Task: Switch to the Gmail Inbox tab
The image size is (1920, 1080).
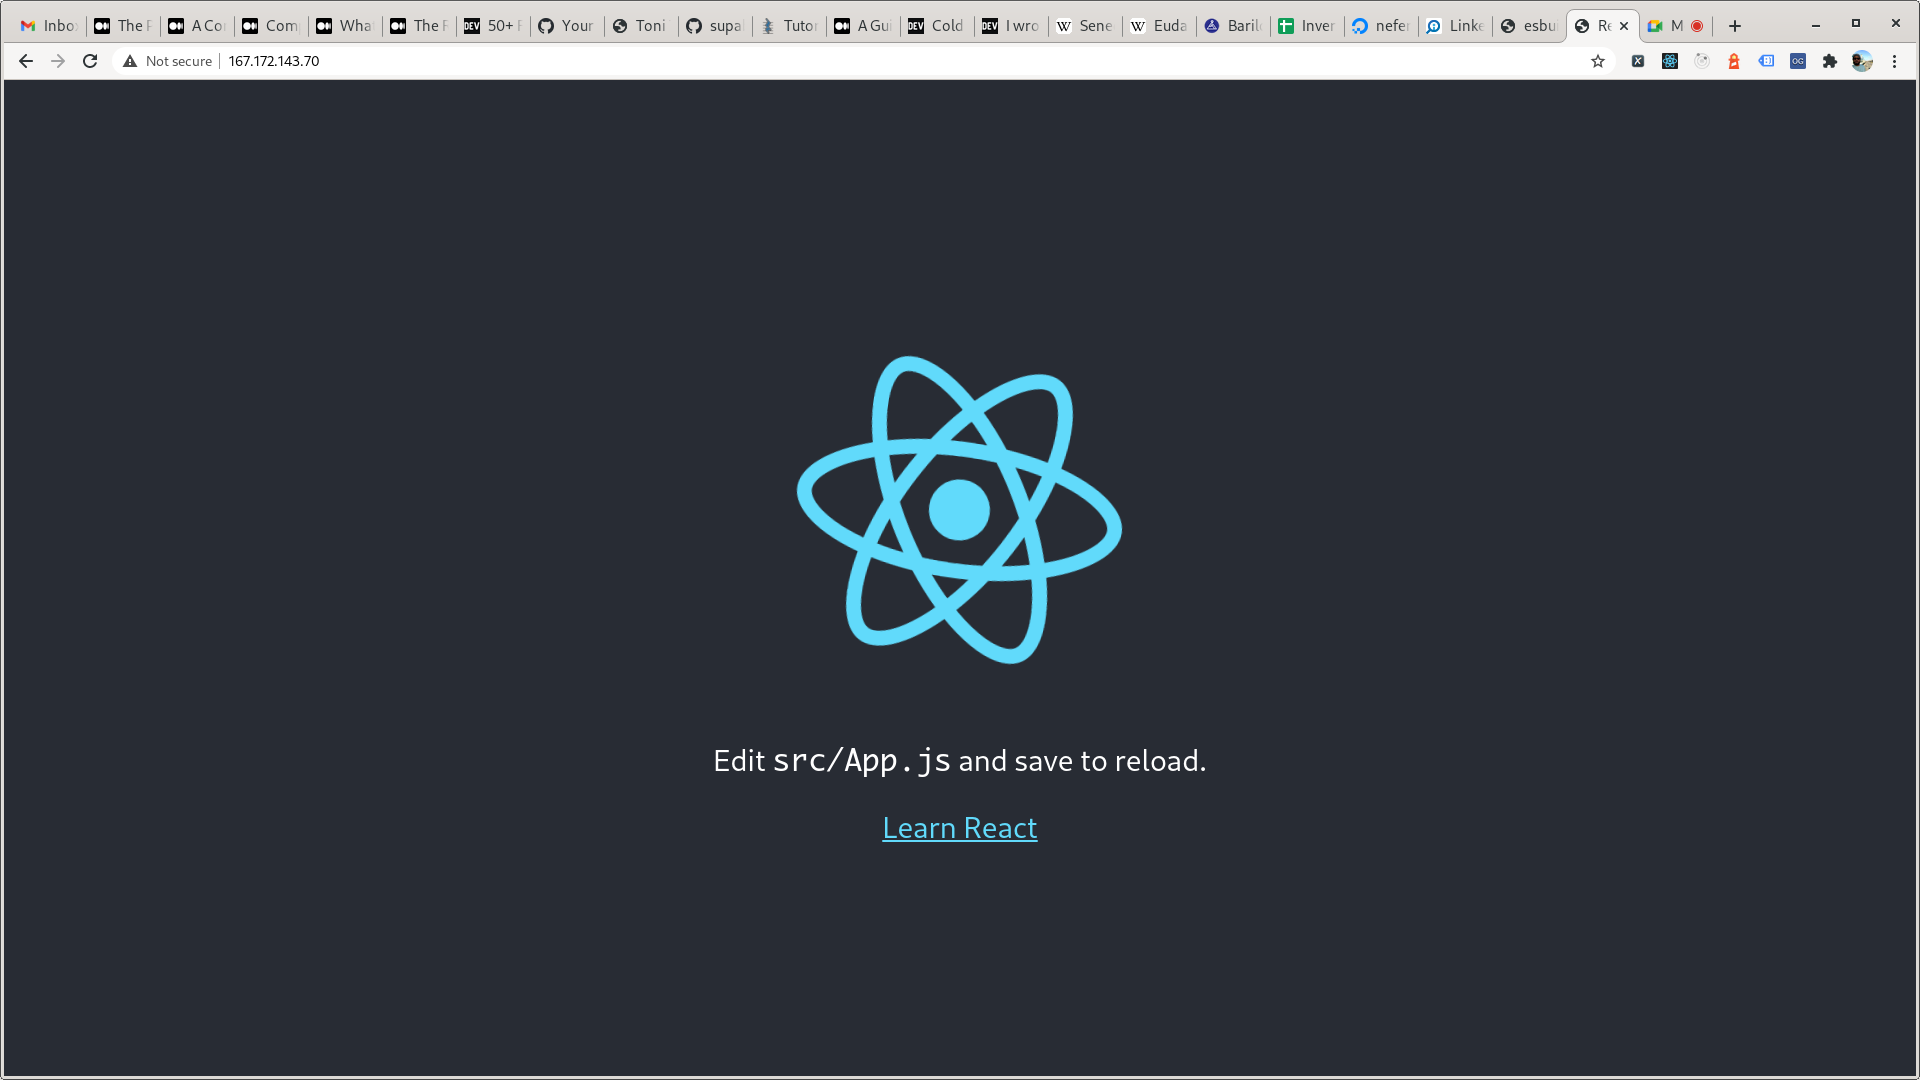Action: [48, 26]
